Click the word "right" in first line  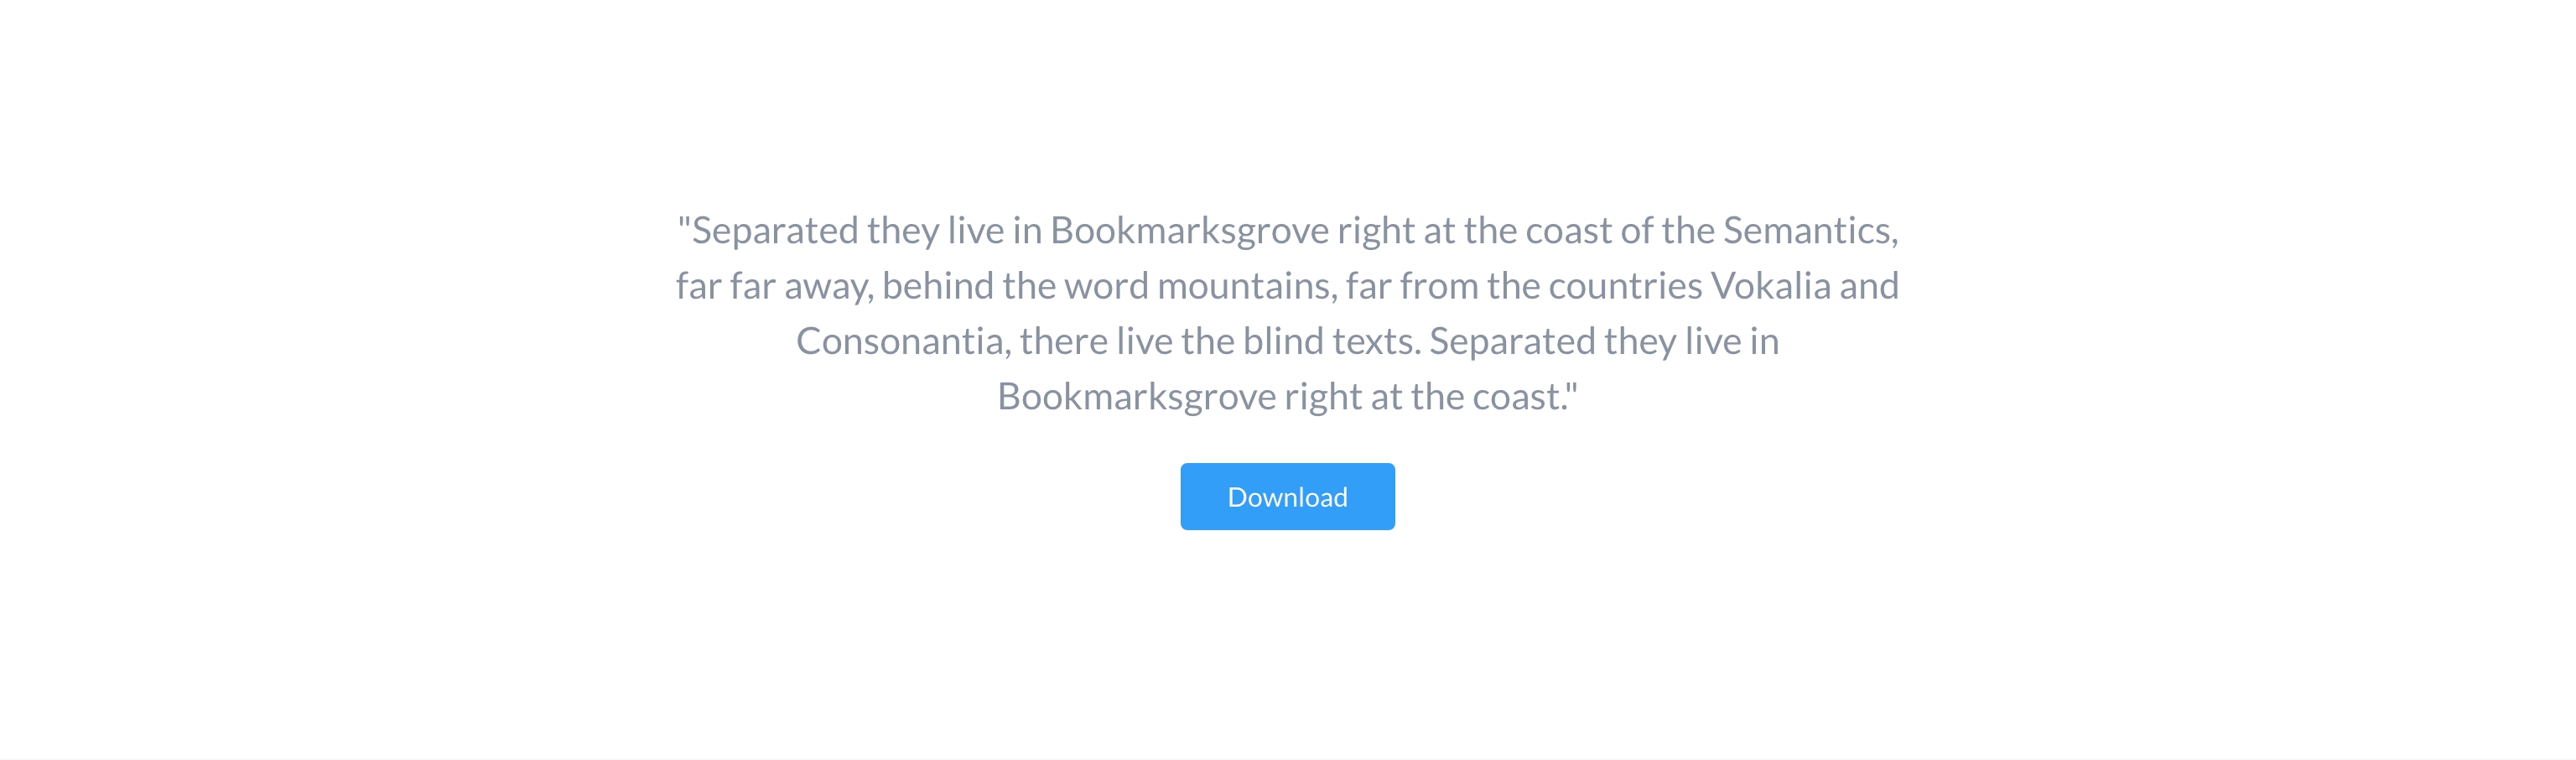1375,231
